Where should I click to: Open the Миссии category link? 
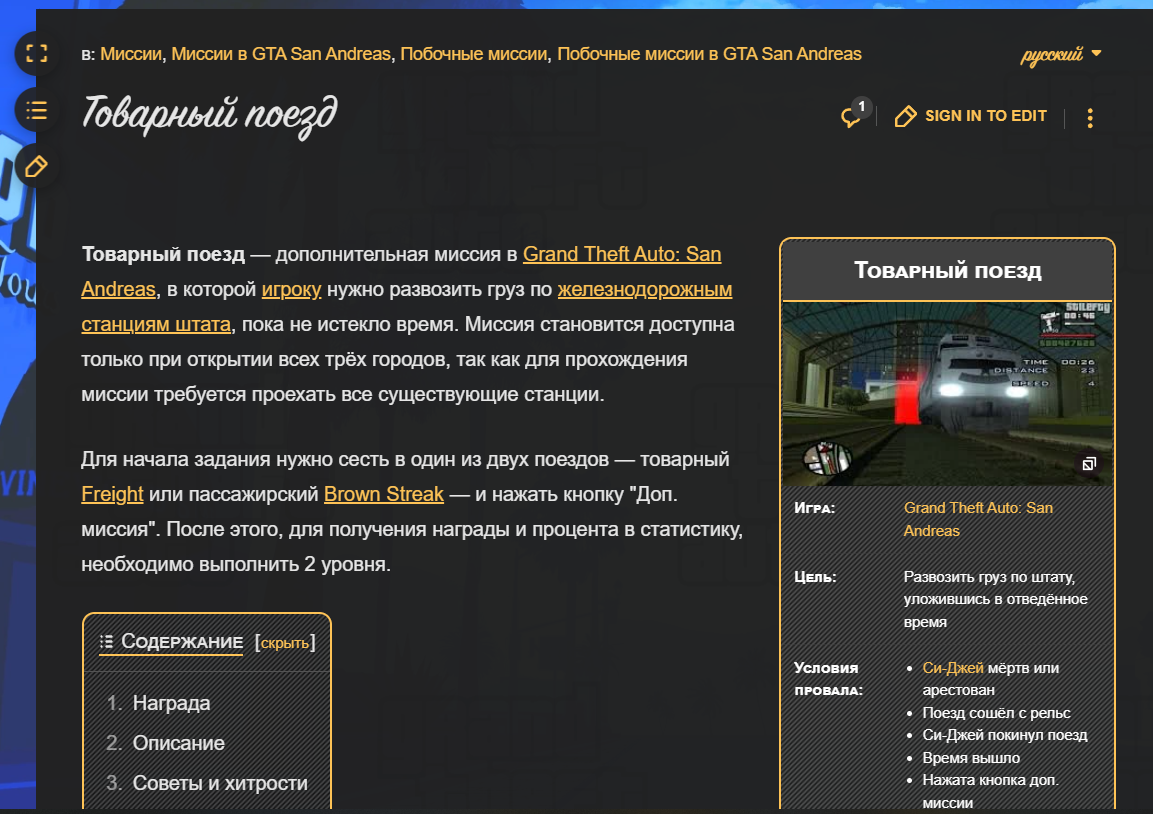point(131,54)
